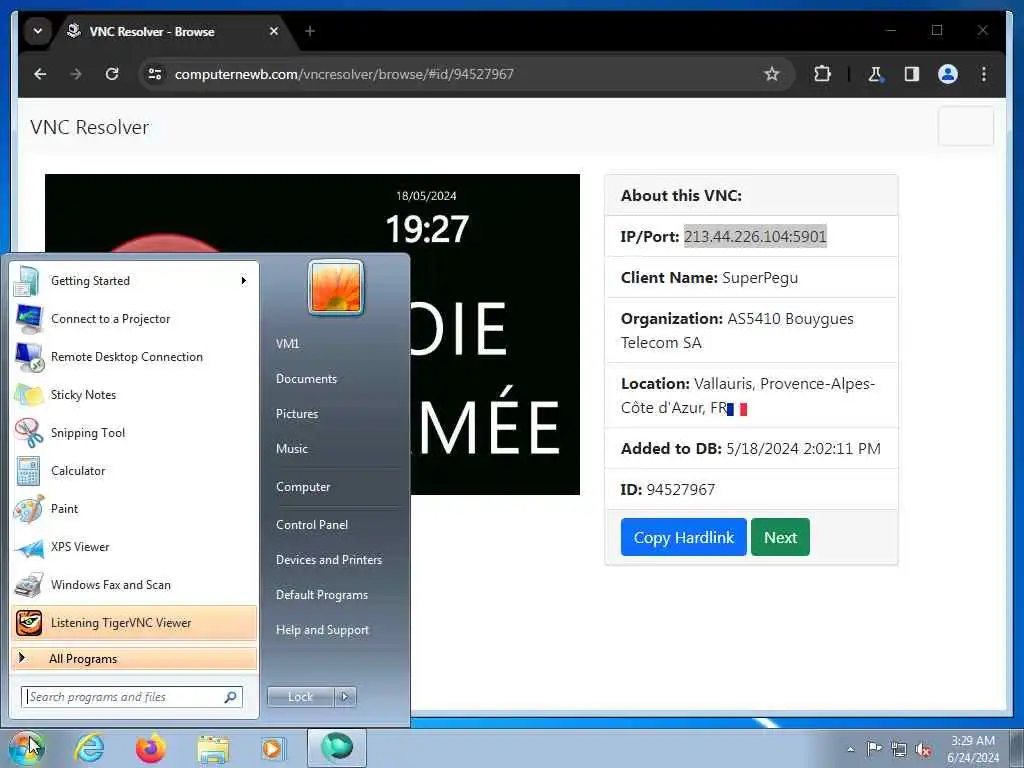This screenshot has width=1024, height=768.
Task: Open the Extensions puzzle icon
Action: 822,74
